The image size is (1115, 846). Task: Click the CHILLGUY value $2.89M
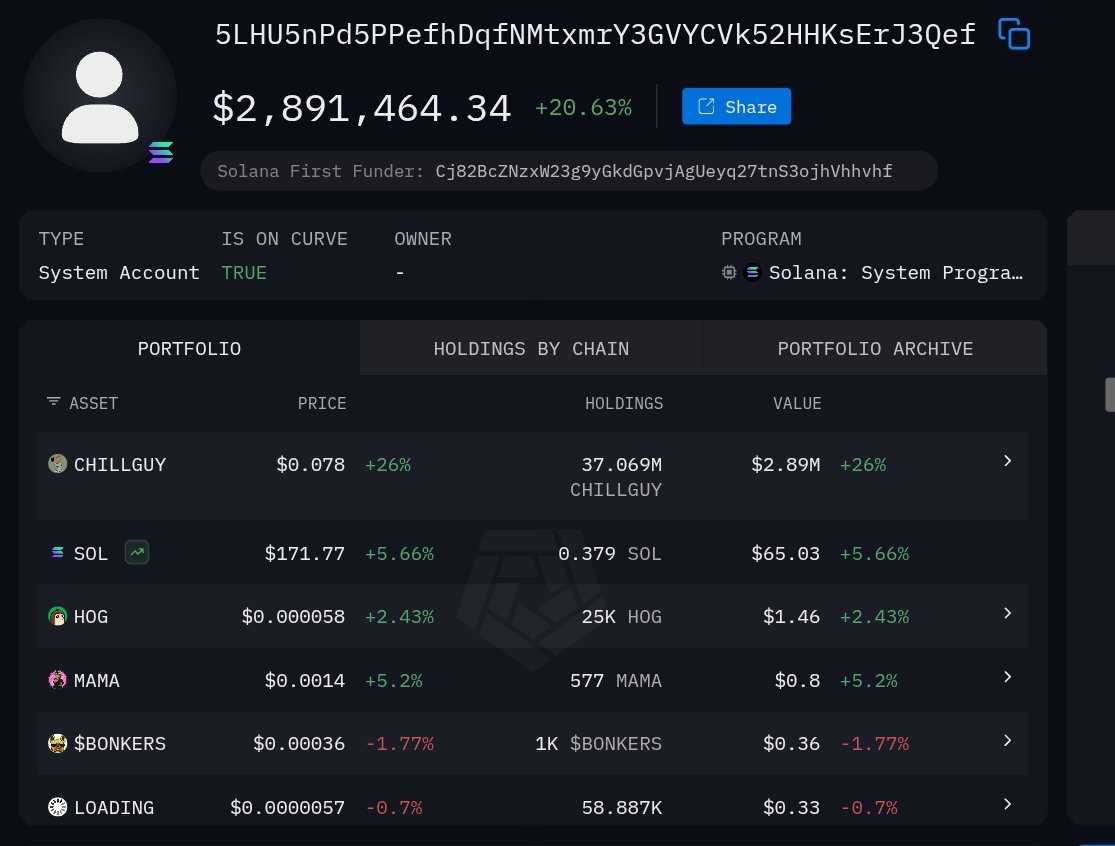786,465
